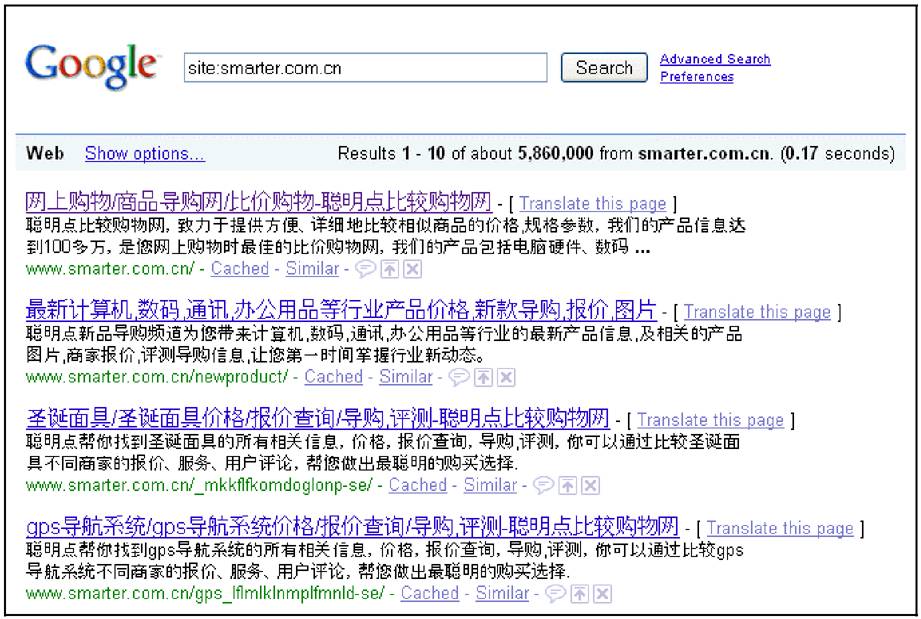Translate the 最新计算机 result page
Screen dimensions: 921x619
757,311
